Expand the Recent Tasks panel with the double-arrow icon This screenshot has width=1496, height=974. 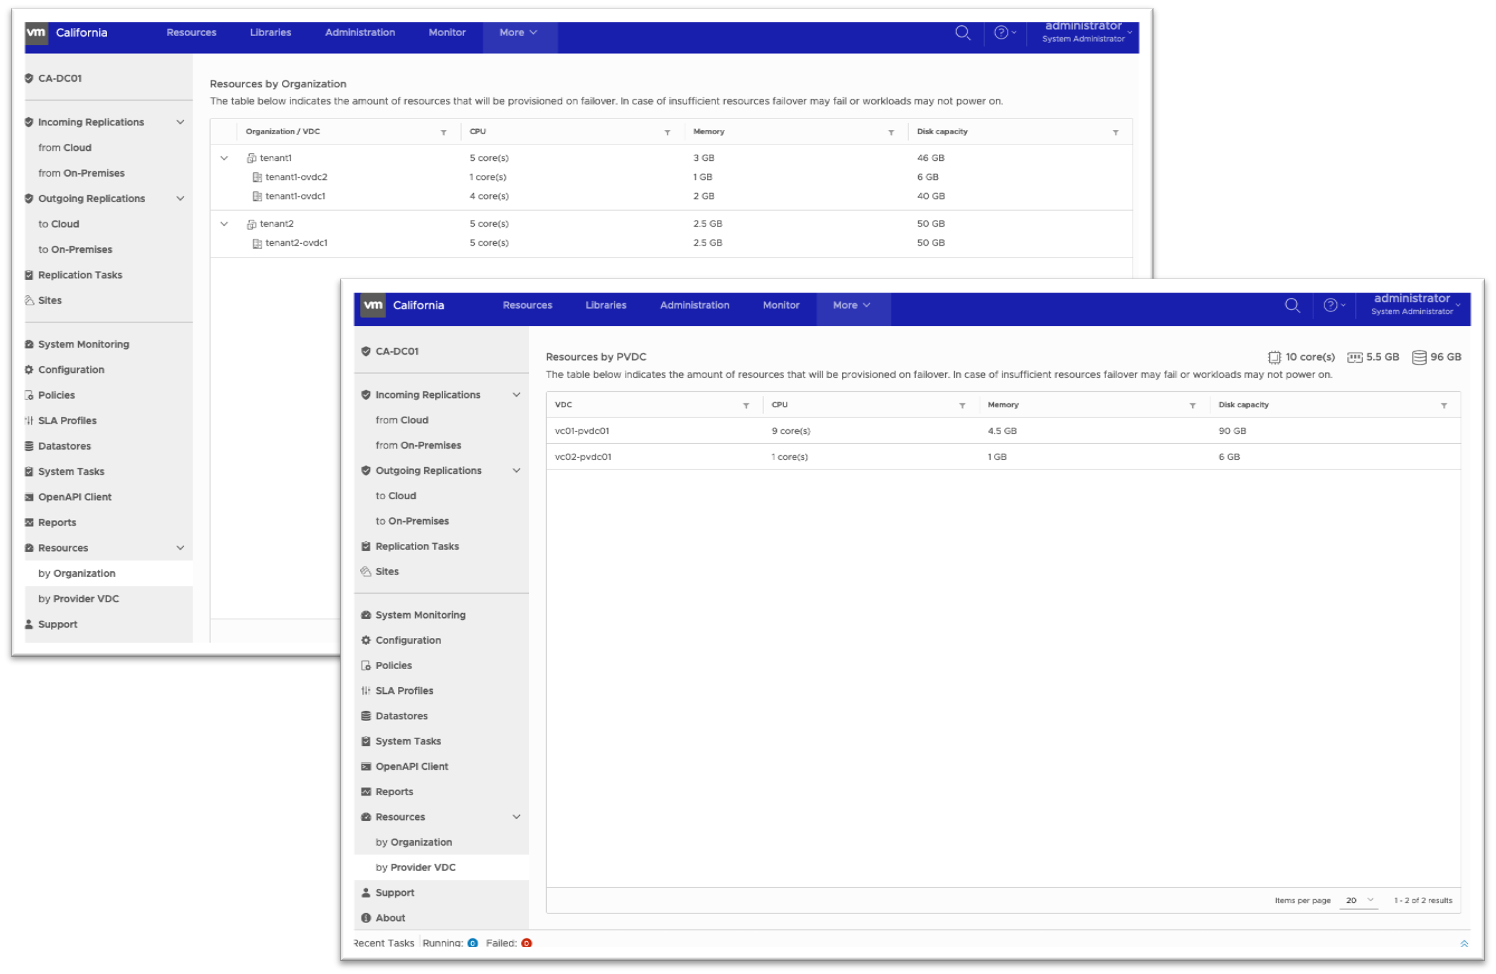point(1464,943)
